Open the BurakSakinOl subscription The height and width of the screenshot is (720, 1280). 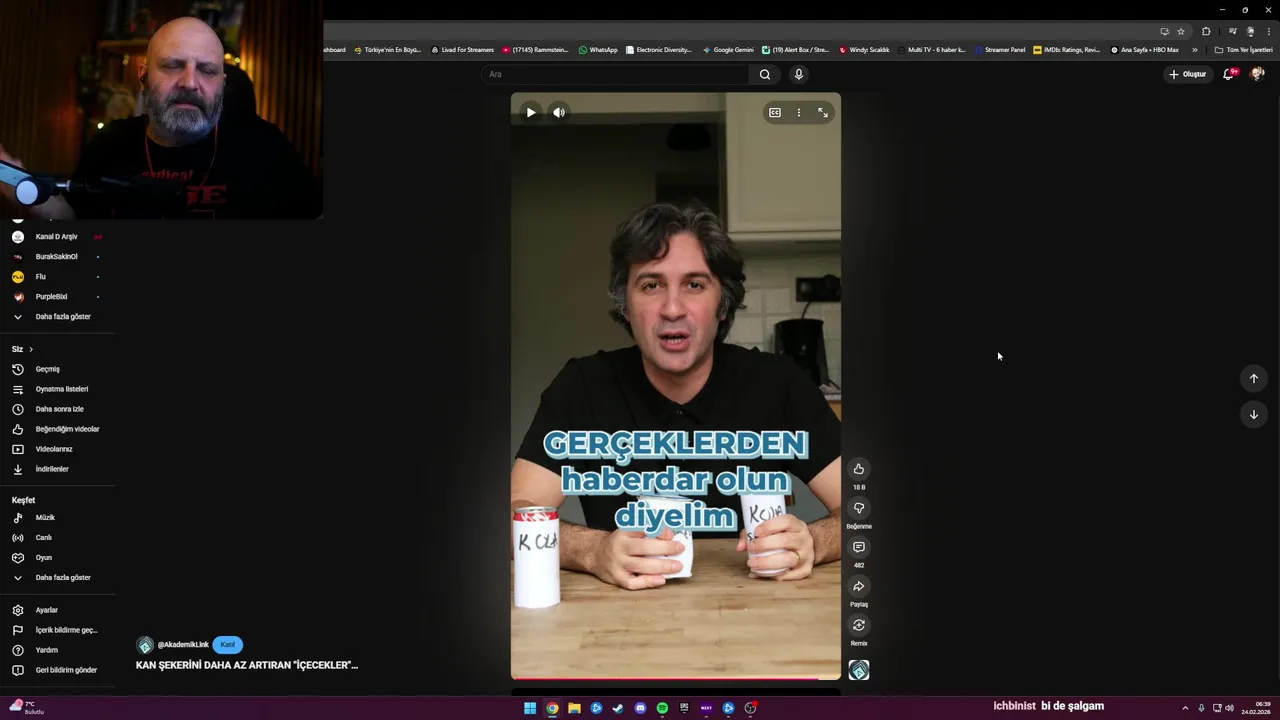tap(57, 257)
